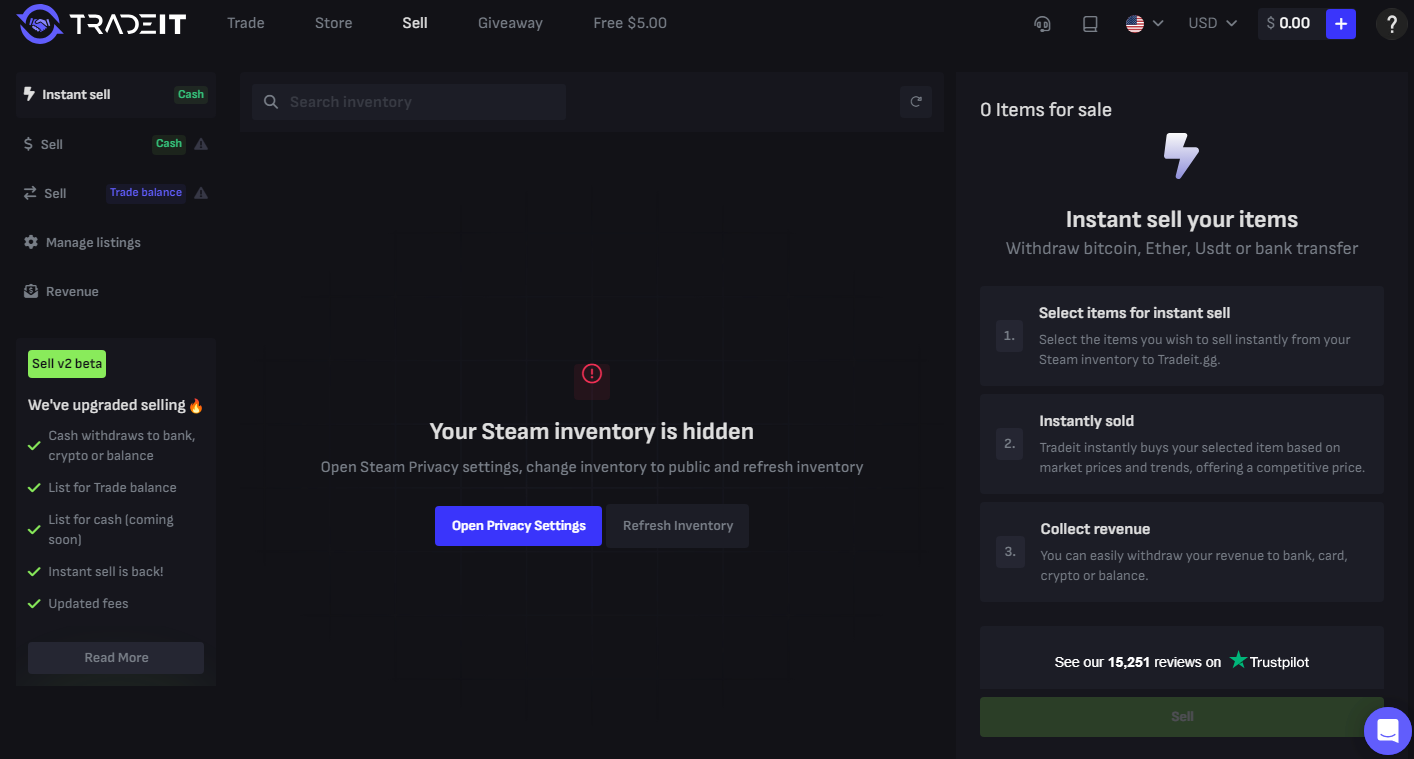Click the Tradeit logo
This screenshot has height=759, width=1414.
(x=102, y=23)
